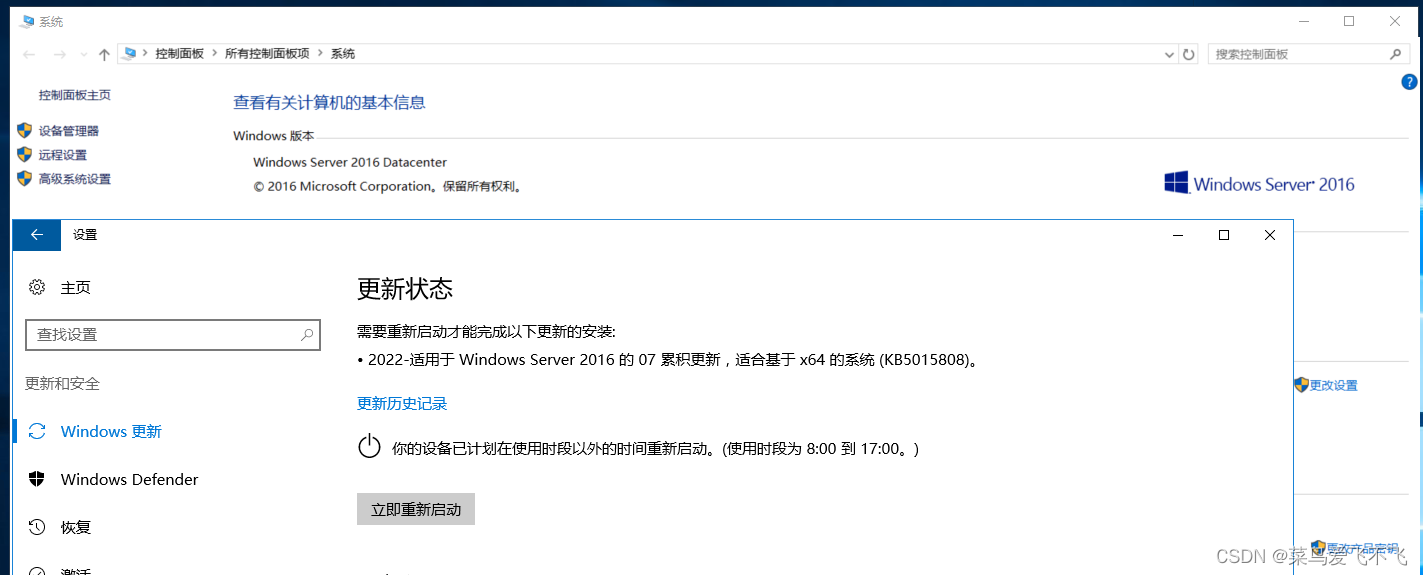Click the 更新状态 heading
The image size is (1423, 575).
tap(405, 289)
